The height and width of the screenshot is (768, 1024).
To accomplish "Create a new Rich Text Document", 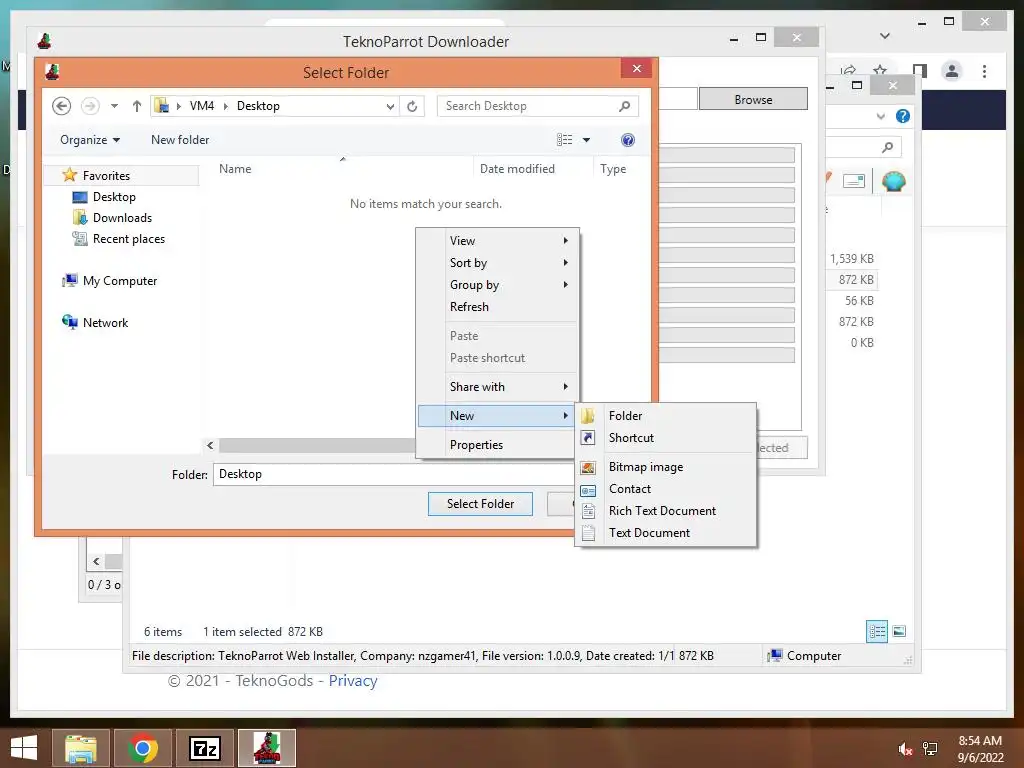I will click(666, 511).
